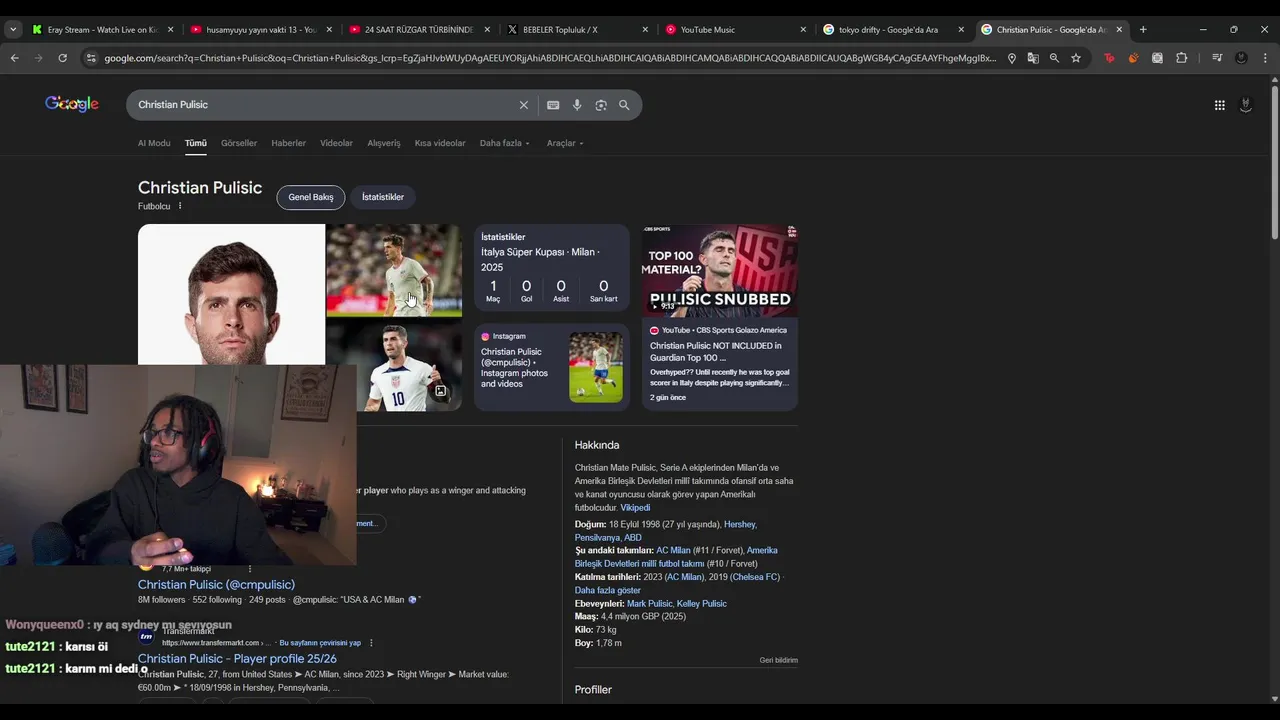Open the Vikipedi link

click(635, 508)
